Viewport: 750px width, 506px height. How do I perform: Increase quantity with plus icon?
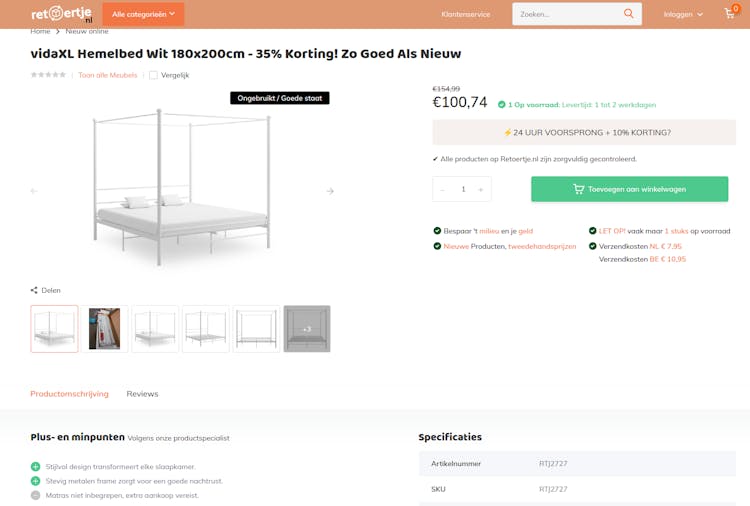[x=480, y=189]
